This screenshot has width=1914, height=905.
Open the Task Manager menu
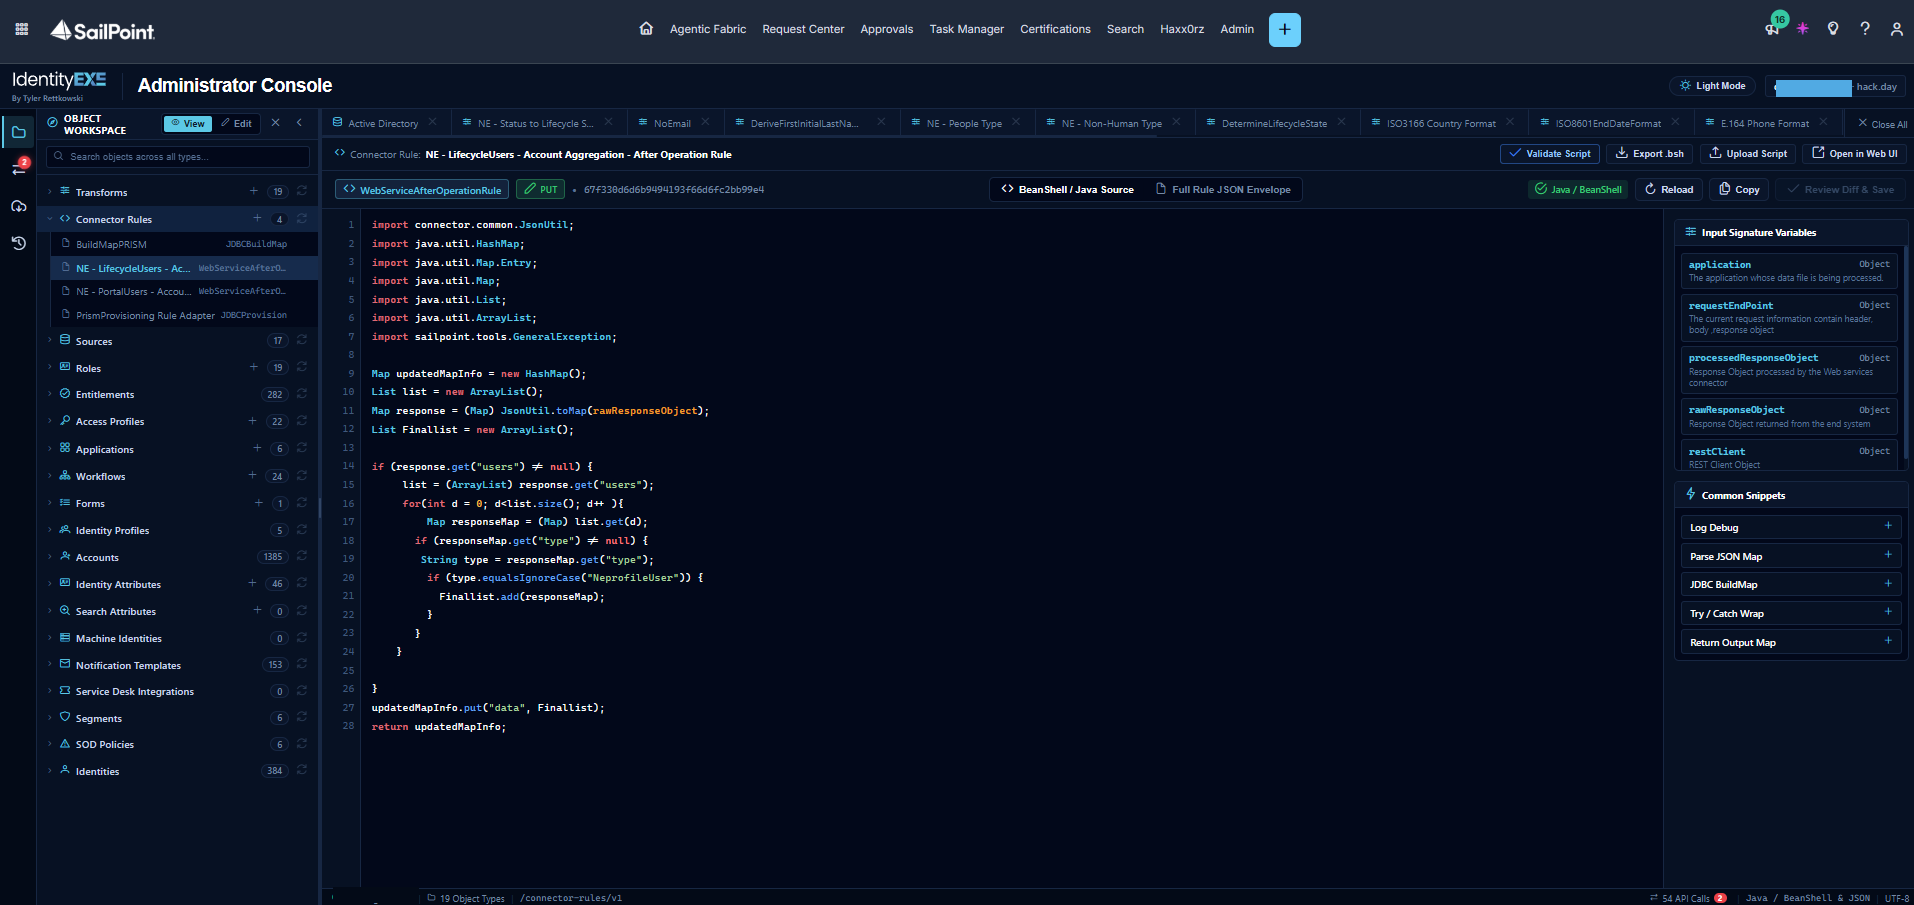[x=966, y=29]
